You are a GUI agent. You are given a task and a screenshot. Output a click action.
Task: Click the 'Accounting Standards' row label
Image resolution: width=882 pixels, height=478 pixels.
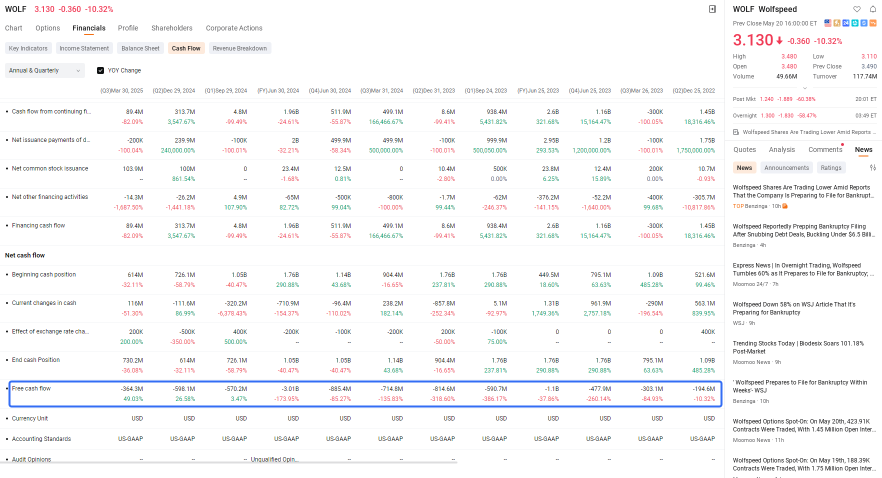42,439
